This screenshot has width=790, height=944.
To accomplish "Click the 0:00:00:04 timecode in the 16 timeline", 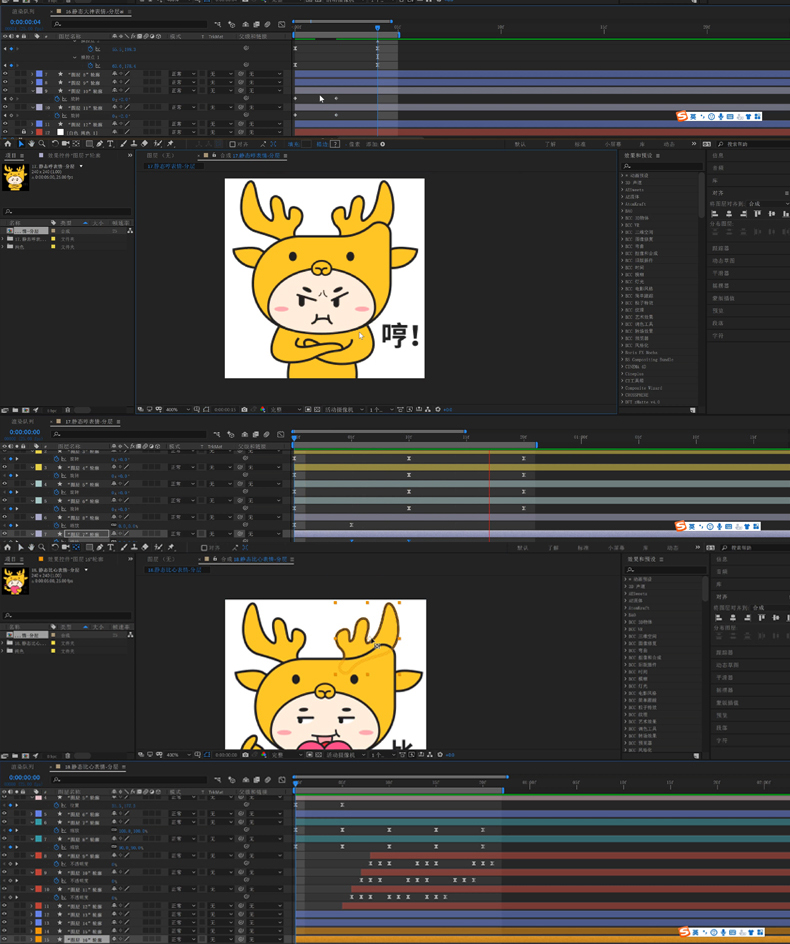I will pos(25,22).
